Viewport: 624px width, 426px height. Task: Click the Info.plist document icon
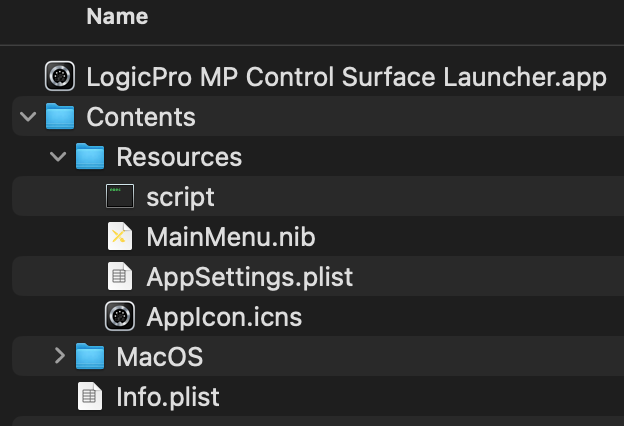[x=90, y=396]
